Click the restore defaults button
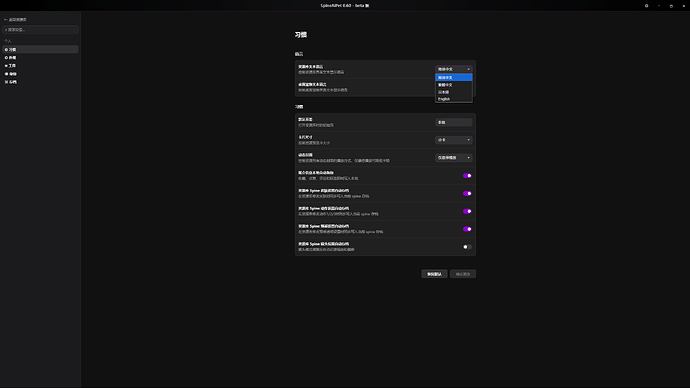 434,274
